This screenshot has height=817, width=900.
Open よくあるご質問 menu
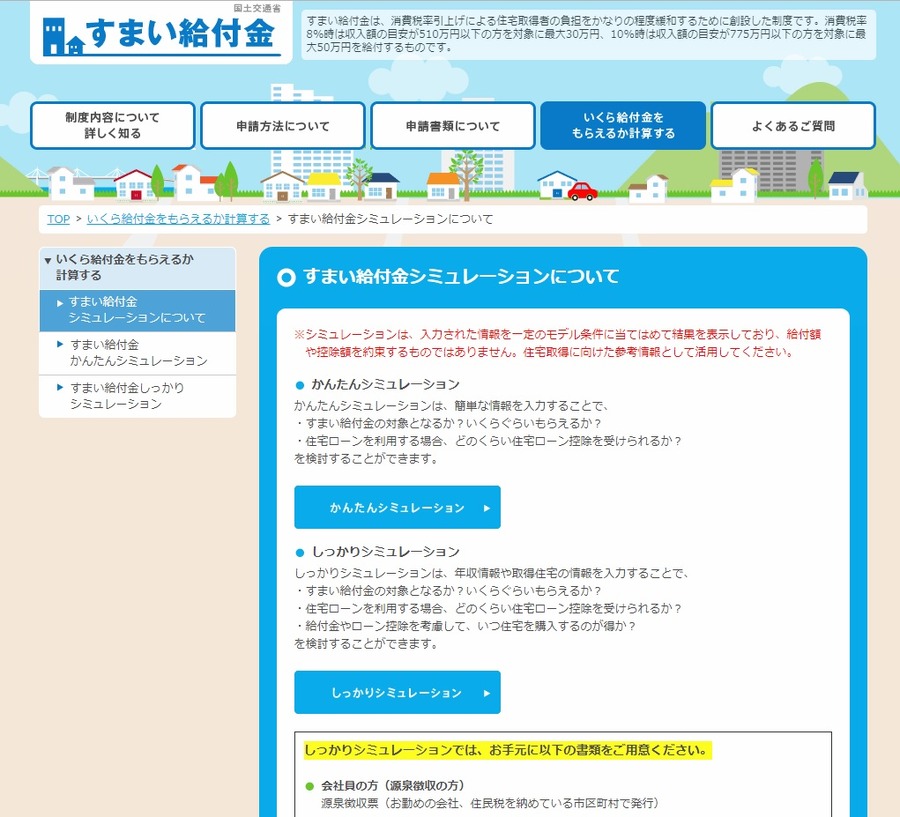click(793, 126)
